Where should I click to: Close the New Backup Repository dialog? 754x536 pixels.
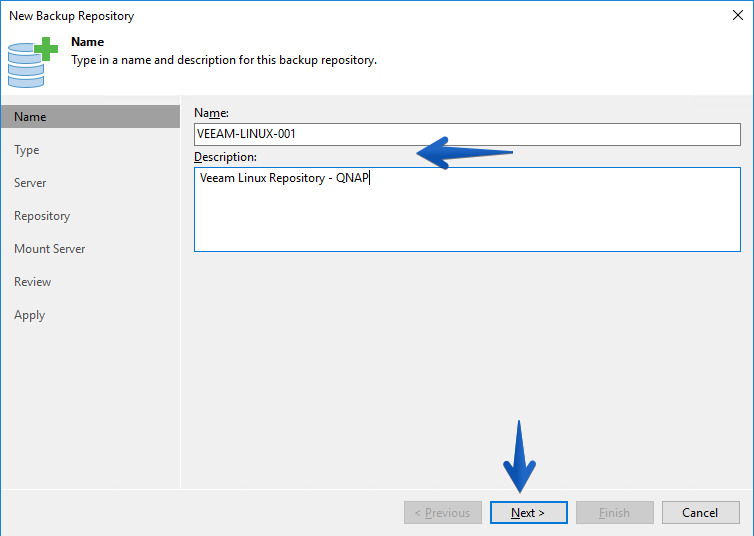click(x=738, y=15)
